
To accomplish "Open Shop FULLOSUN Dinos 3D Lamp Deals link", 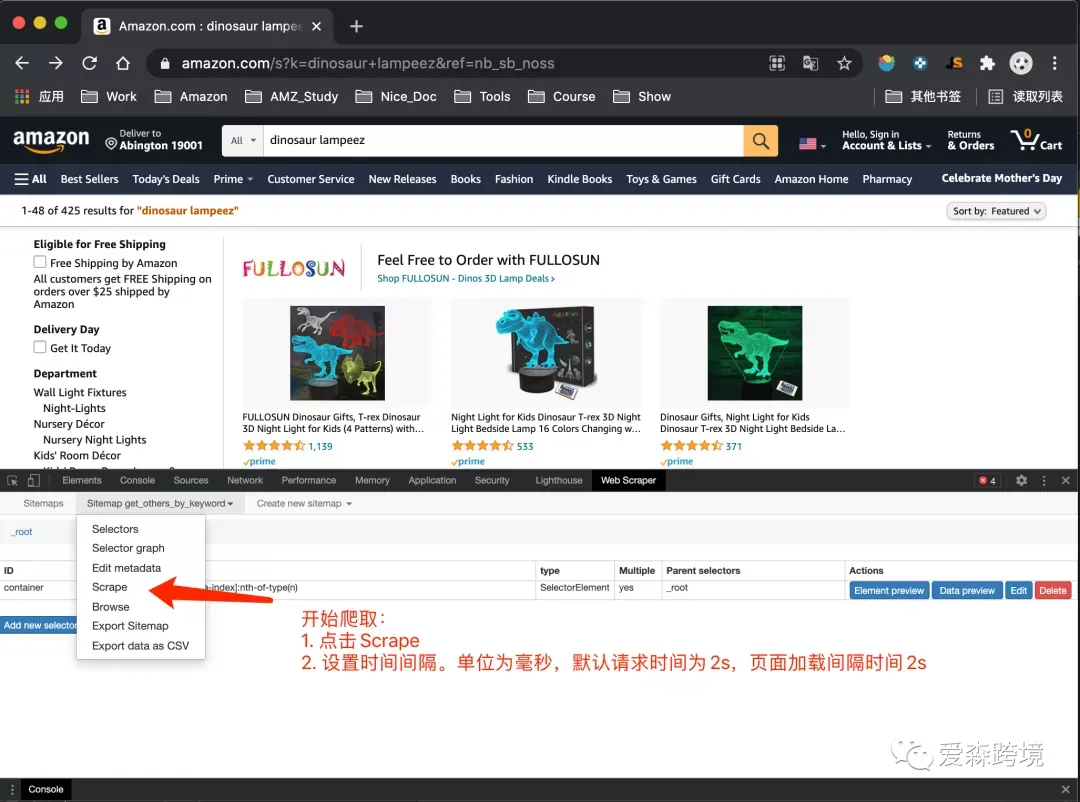I will pyautogui.click(x=466, y=278).
